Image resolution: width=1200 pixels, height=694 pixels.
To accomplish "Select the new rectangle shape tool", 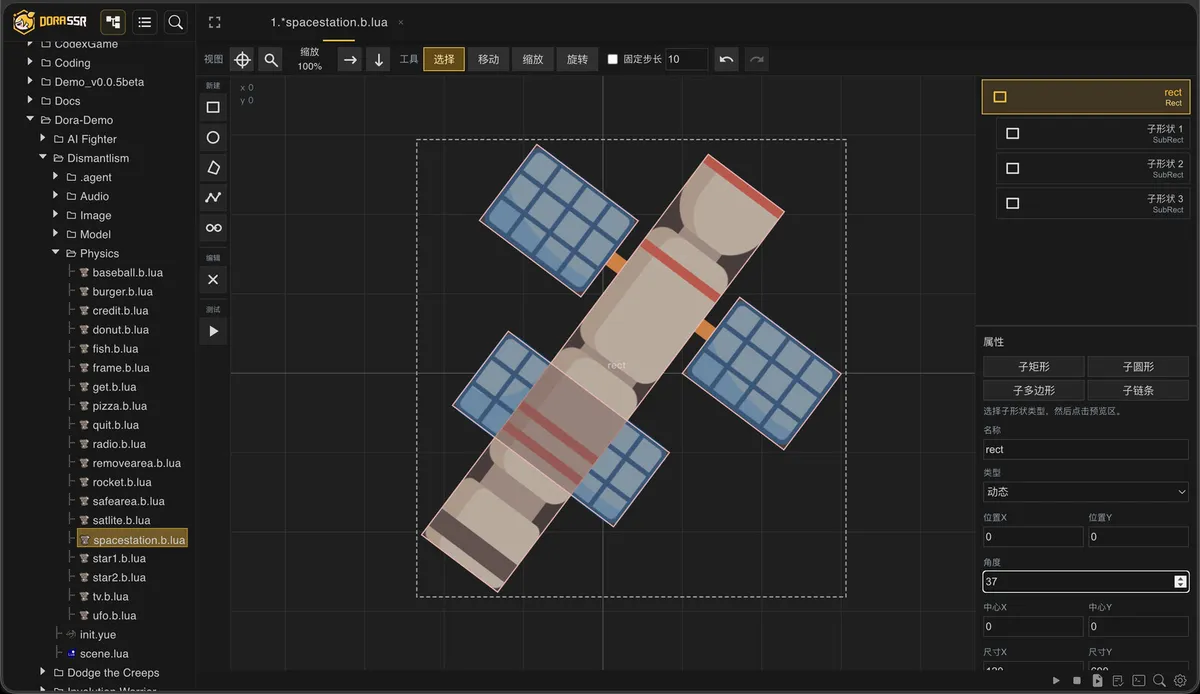I will pos(213,107).
